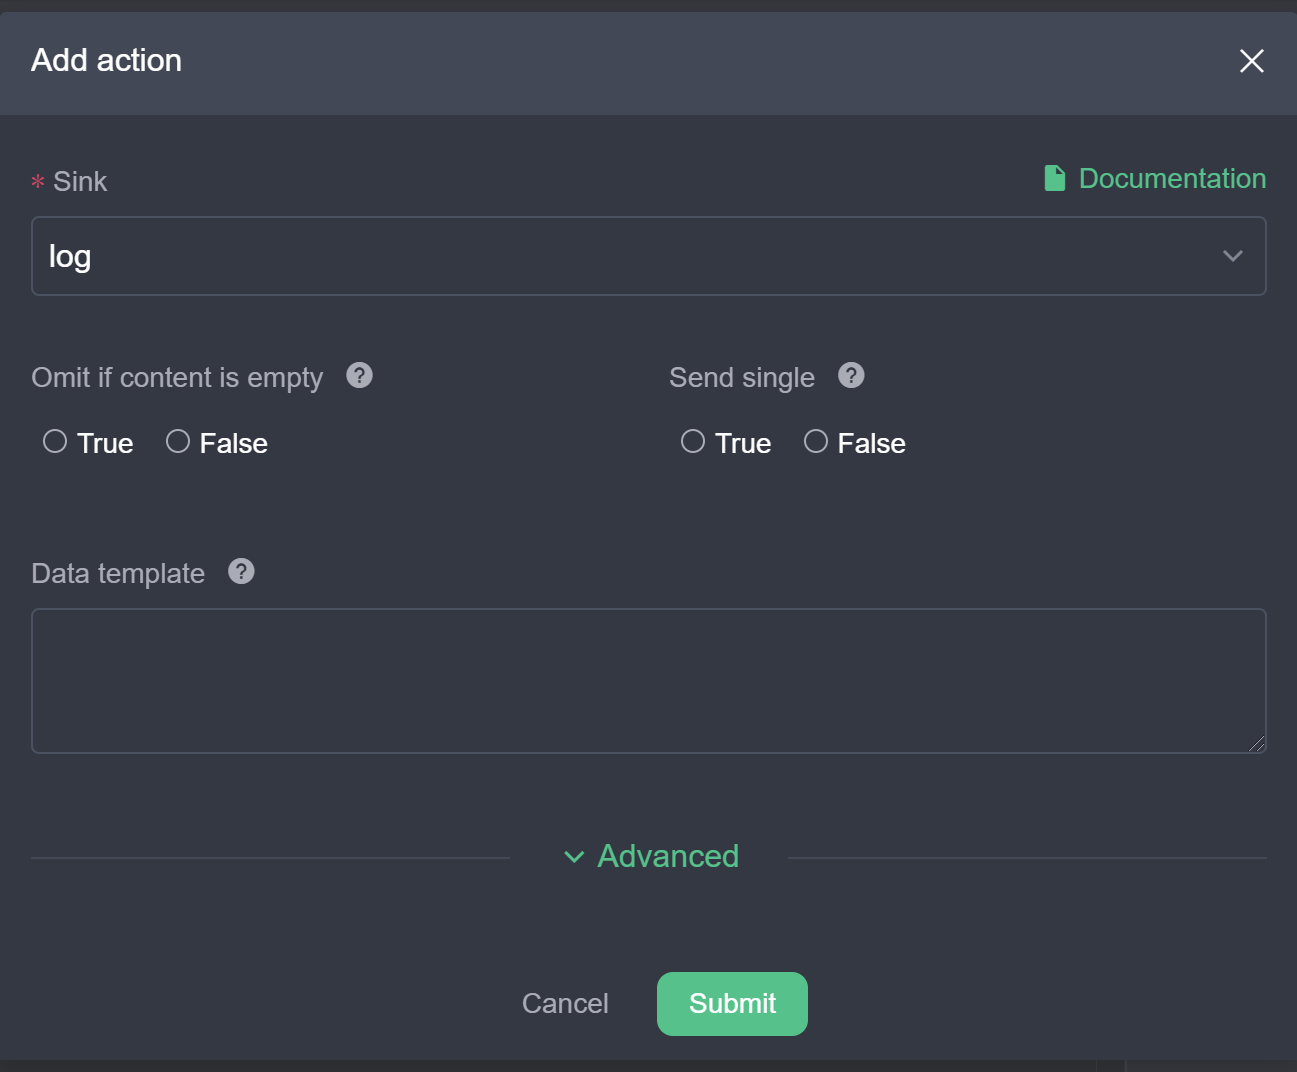The height and width of the screenshot is (1072, 1297).
Task: Click the help icon beside Data template
Action: [x=240, y=571]
